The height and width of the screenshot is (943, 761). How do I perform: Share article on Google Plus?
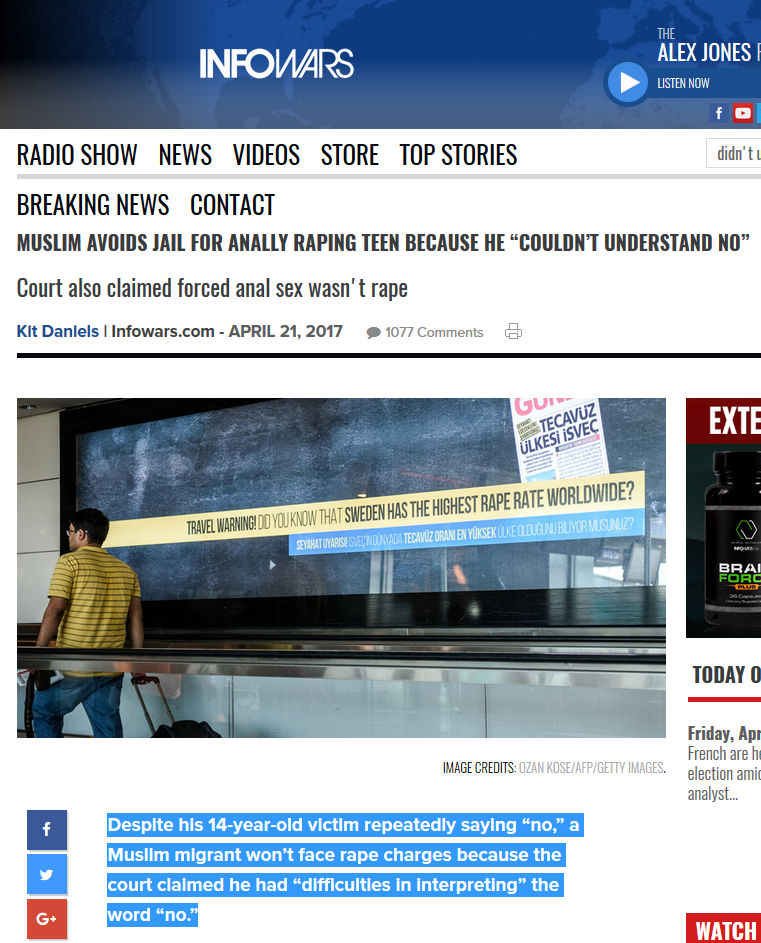(47, 919)
